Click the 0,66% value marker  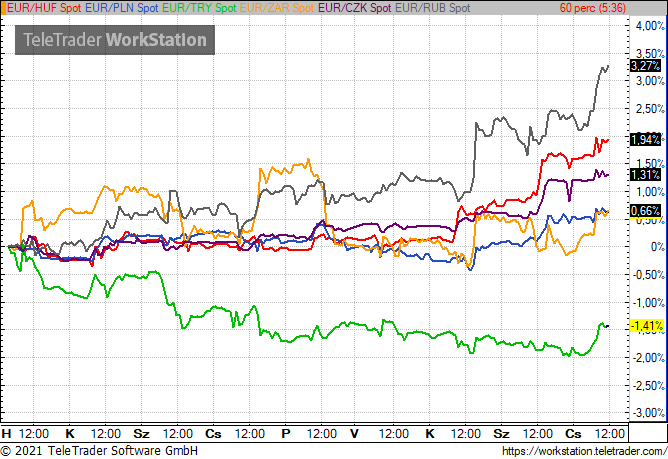pos(645,211)
